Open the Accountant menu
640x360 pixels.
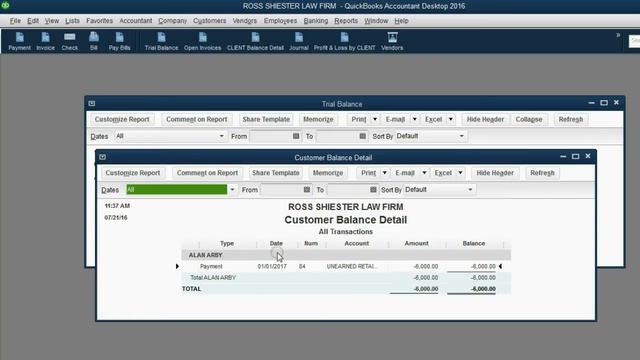click(136, 21)
